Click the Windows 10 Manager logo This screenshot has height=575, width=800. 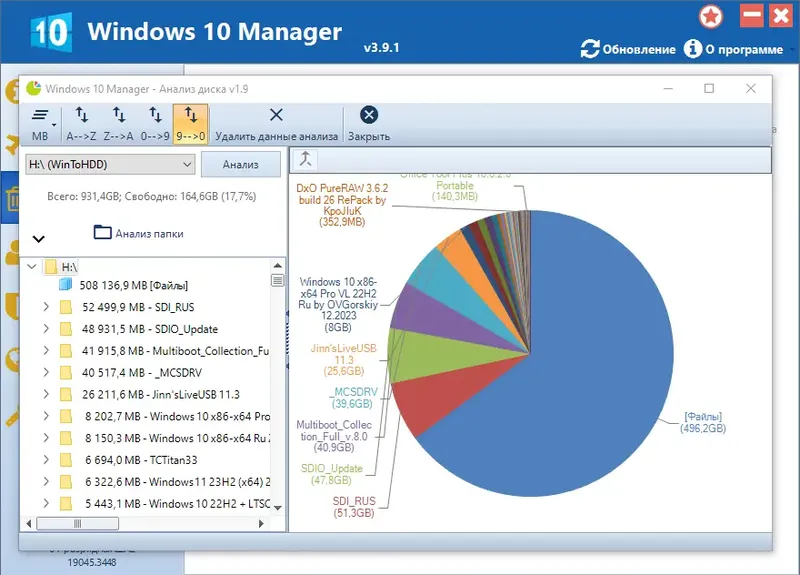[51, 32]
